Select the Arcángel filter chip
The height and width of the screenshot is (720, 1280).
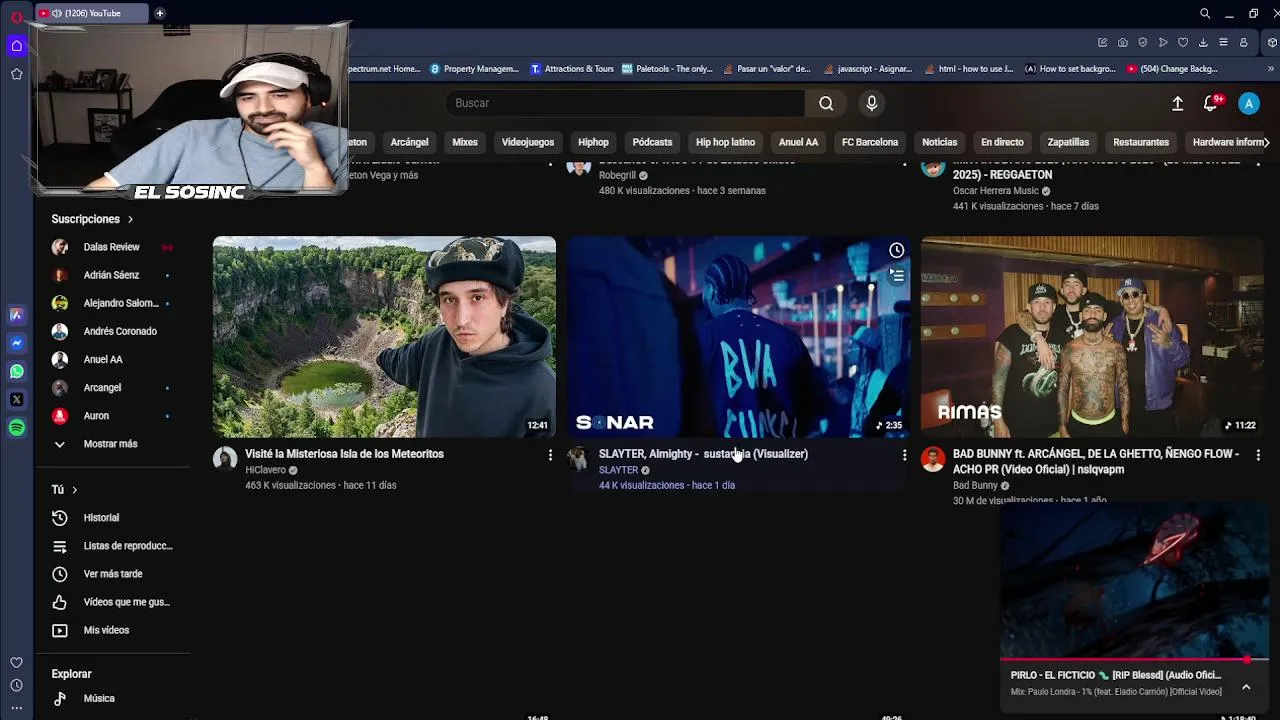409,142
